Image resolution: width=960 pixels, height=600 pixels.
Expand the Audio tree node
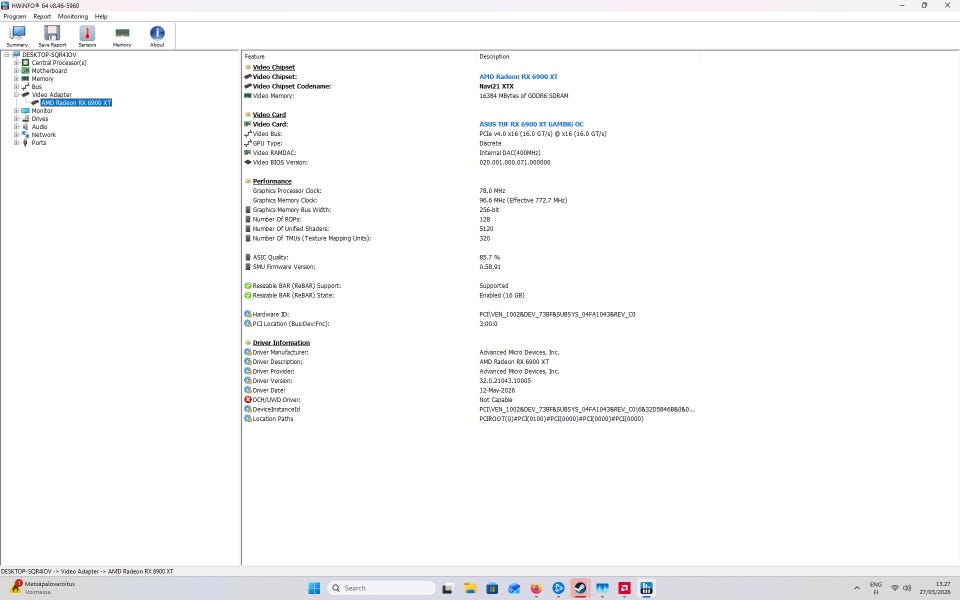point(17,127)
